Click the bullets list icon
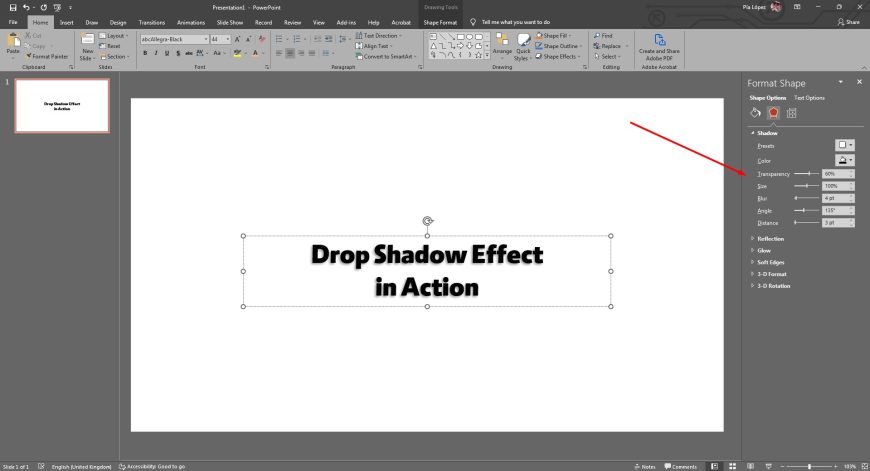The width and height of the screenshot is (870, 471). (279, 39)
